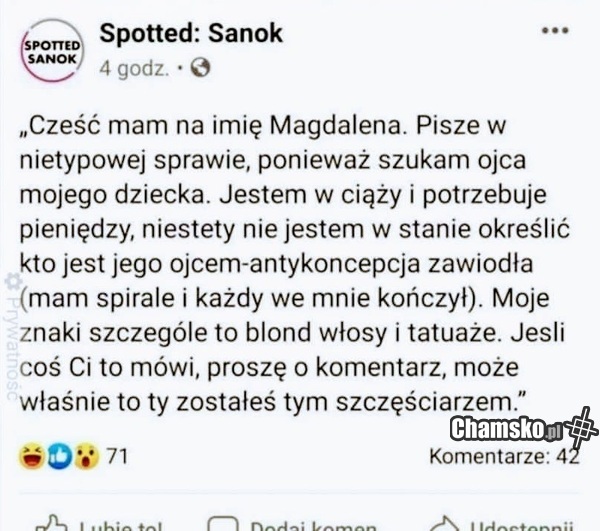Click the Spotted Sanok profile picture

pyautogui.click(x=50, y=53)
